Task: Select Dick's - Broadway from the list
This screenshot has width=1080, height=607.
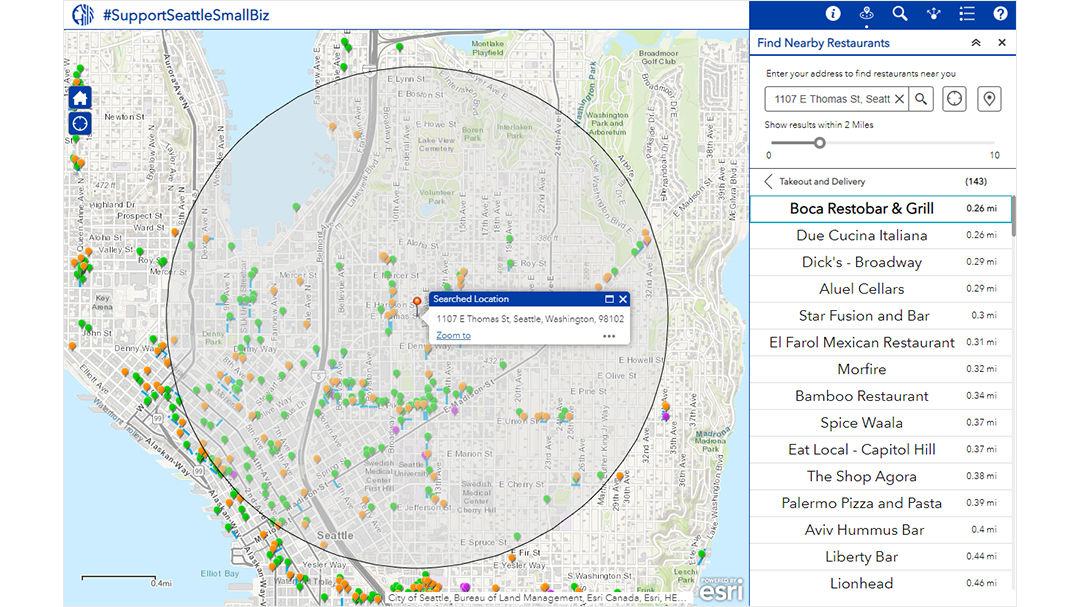Action: [x=862, y=261]
